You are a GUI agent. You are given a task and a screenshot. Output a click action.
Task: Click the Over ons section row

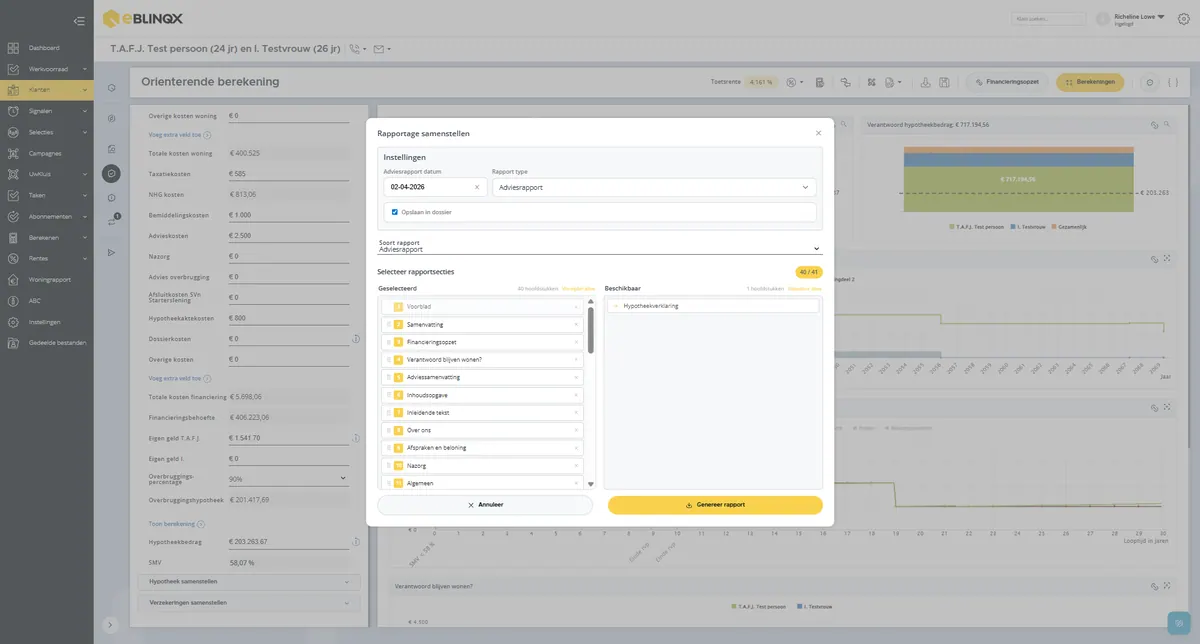tap(483, 430)
